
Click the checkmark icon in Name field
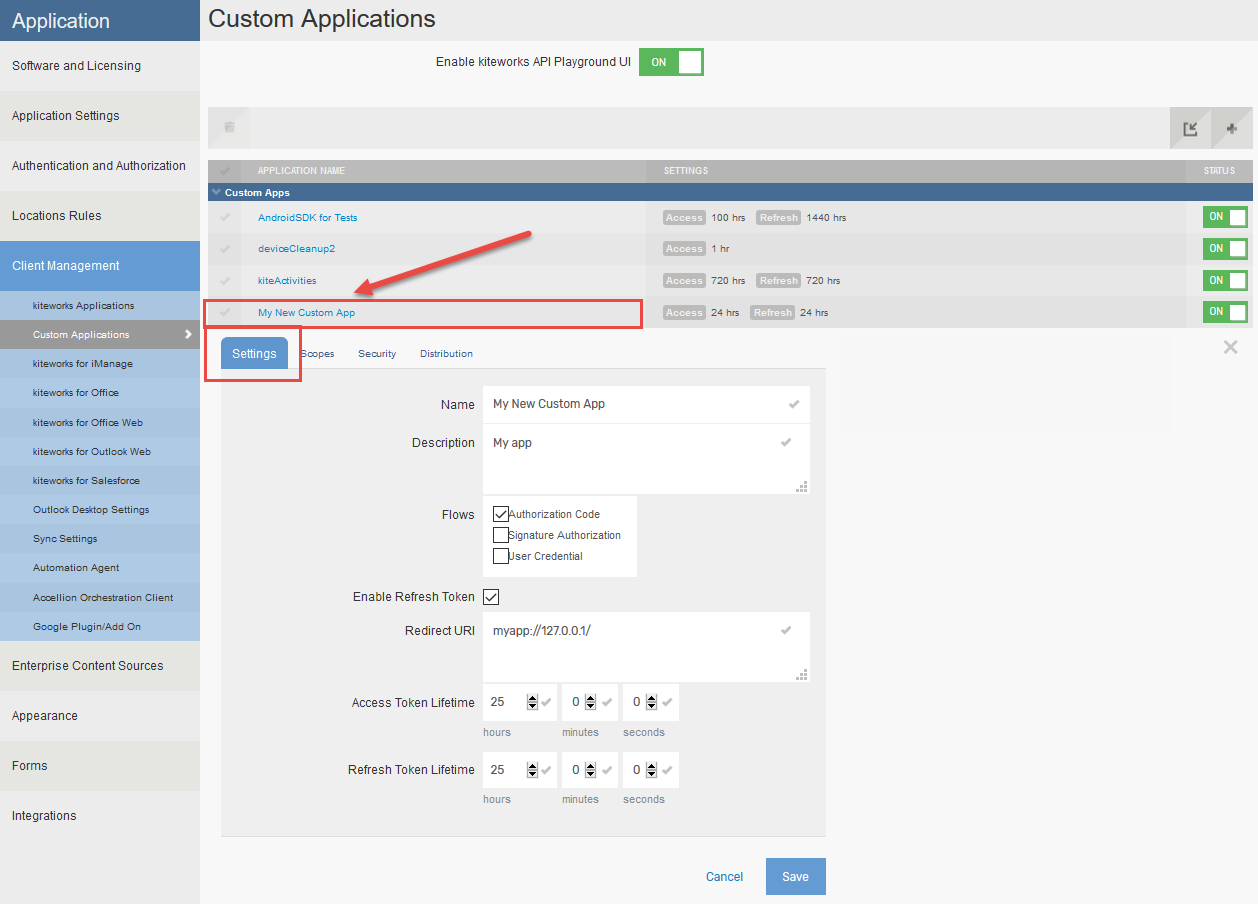[794, 404]
